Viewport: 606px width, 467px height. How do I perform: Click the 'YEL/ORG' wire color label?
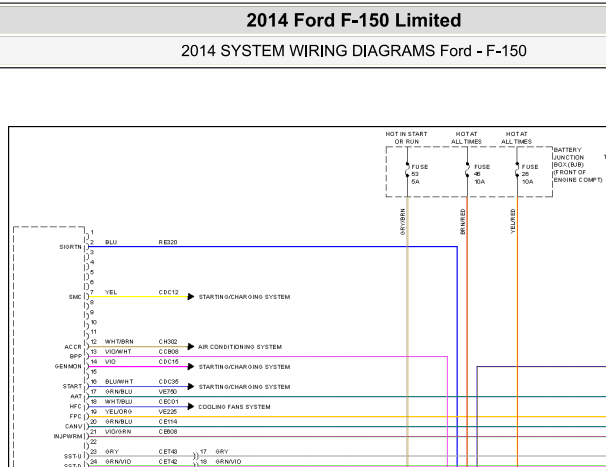click(x=119, y=412)
